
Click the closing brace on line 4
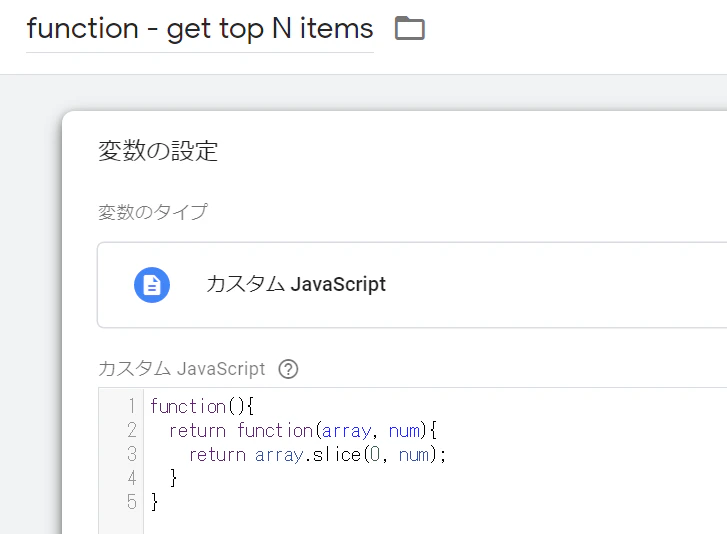(174, 478)
